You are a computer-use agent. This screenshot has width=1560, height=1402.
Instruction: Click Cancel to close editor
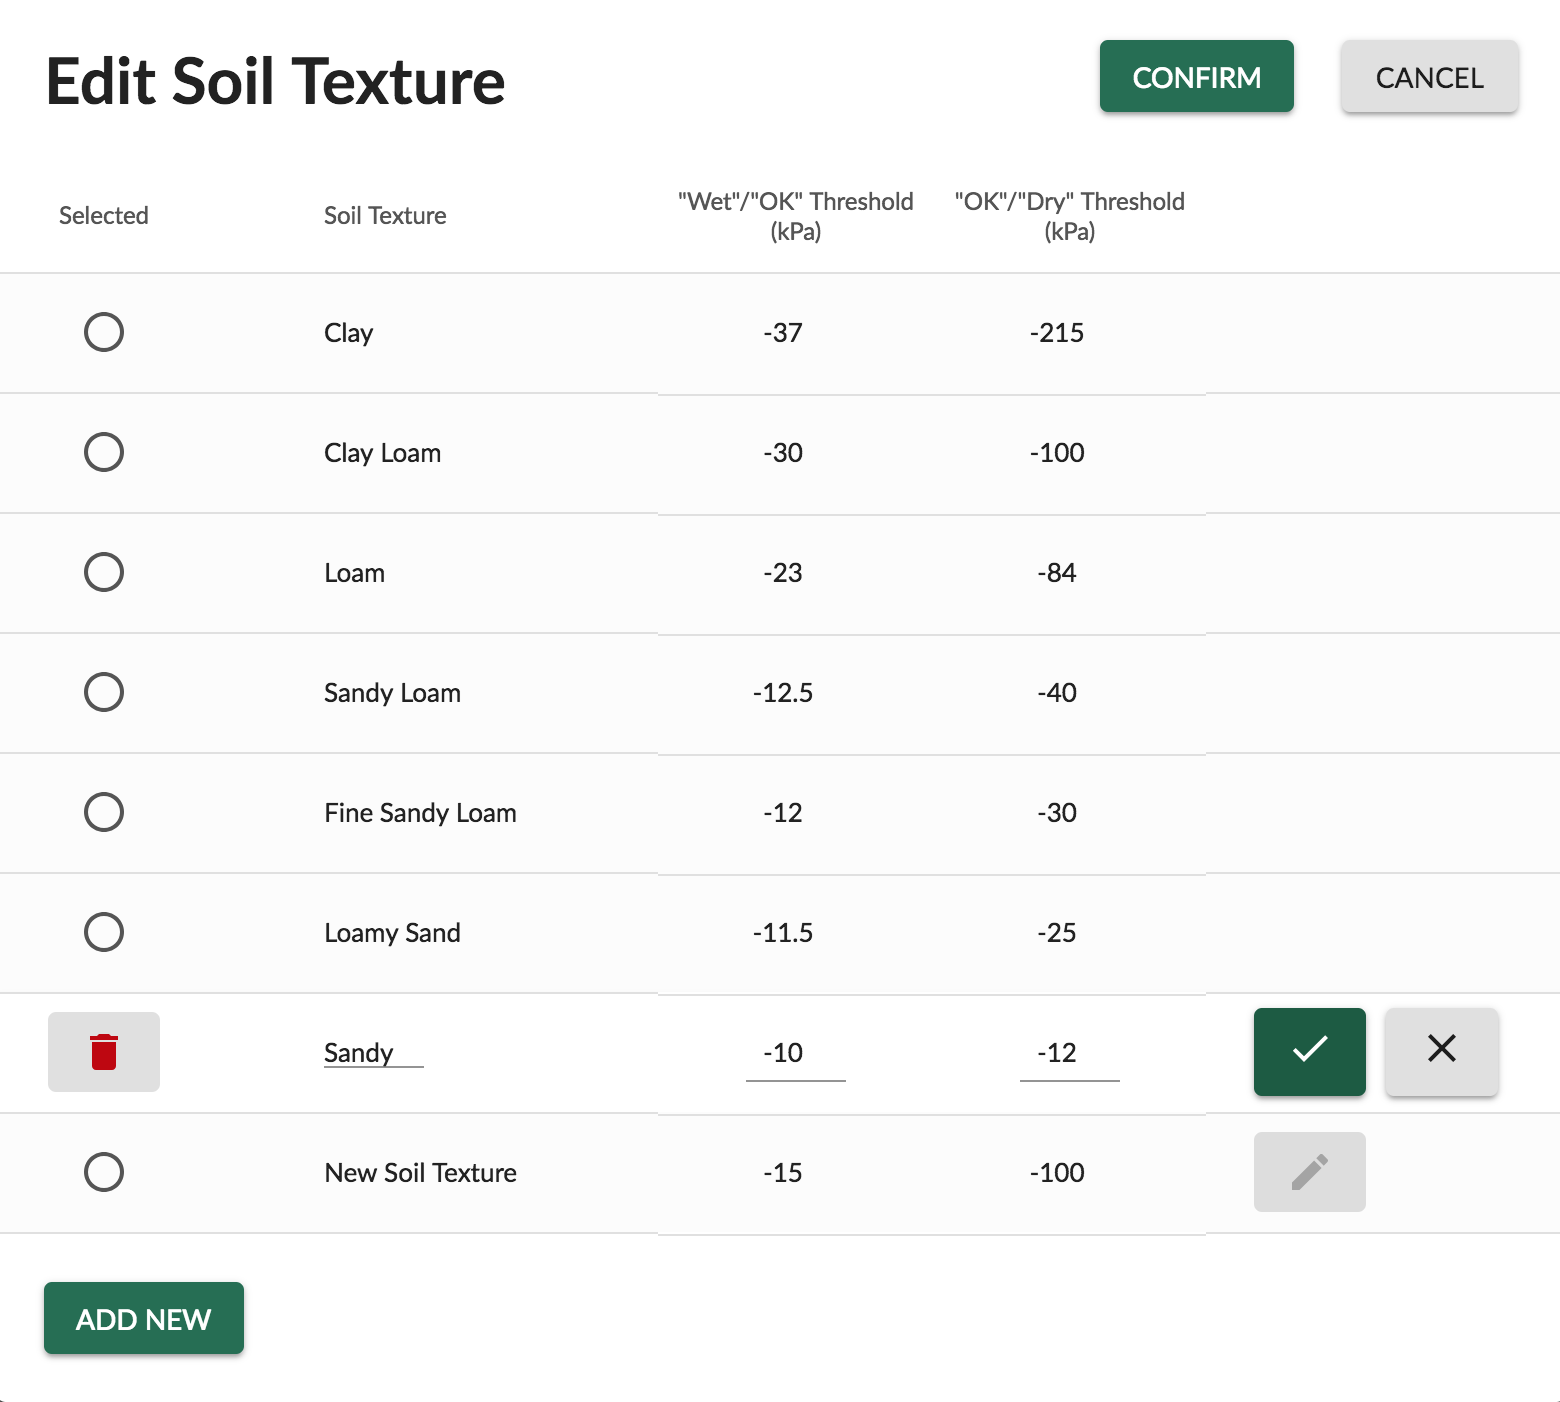(x=1429, y=77)
